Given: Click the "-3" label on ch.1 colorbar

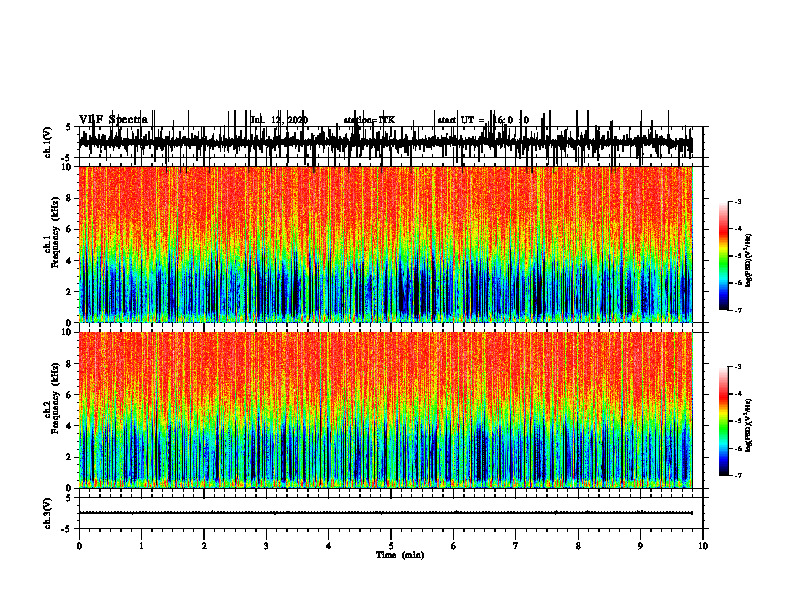Looking at the screenshot, I should (x=738, y=202).
